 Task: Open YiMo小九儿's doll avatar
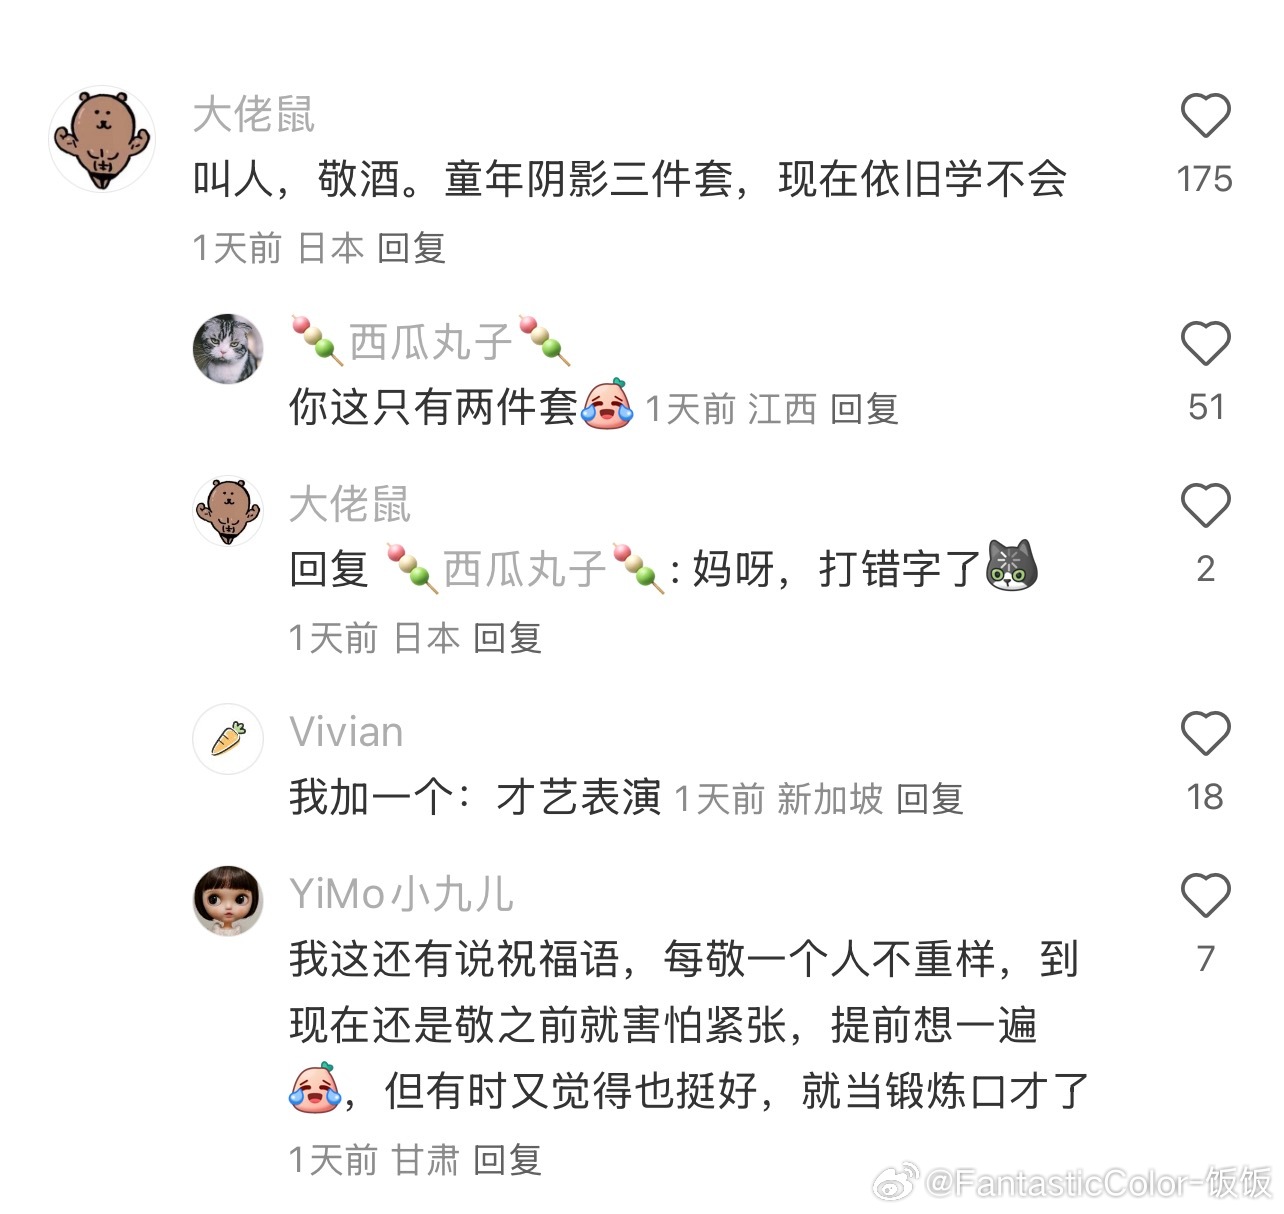[228, 900]
